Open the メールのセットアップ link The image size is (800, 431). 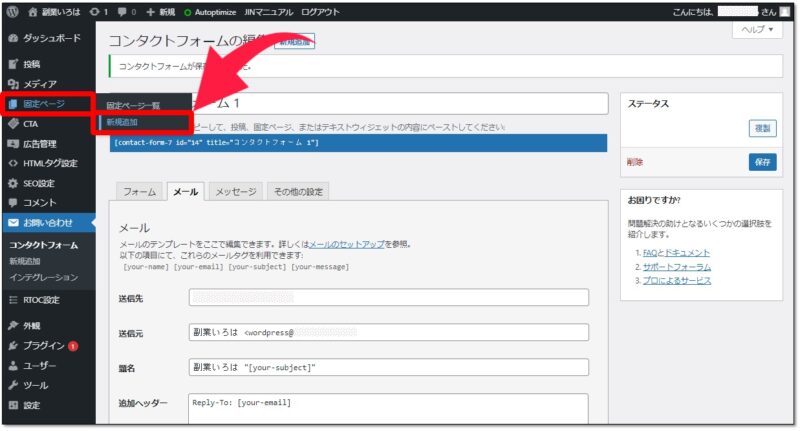pyautogui.click(x=347, y=244)
